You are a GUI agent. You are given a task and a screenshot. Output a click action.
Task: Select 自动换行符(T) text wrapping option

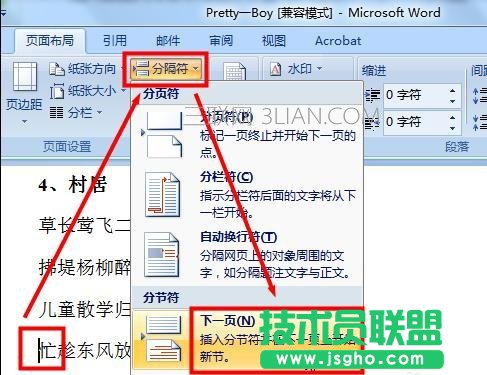pos(247,255)
